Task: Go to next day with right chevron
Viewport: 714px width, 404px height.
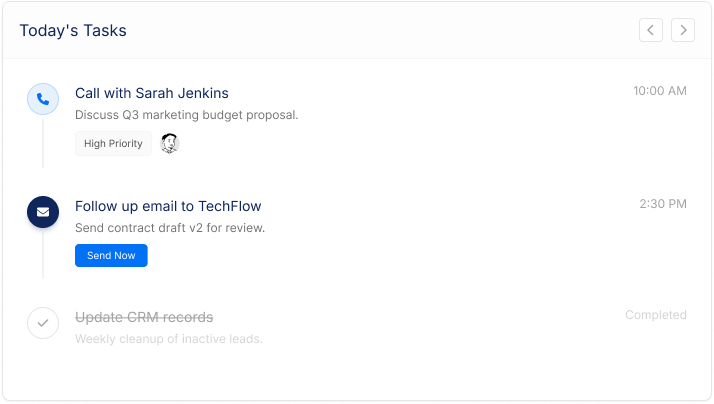Action: (x=683, y=30)
